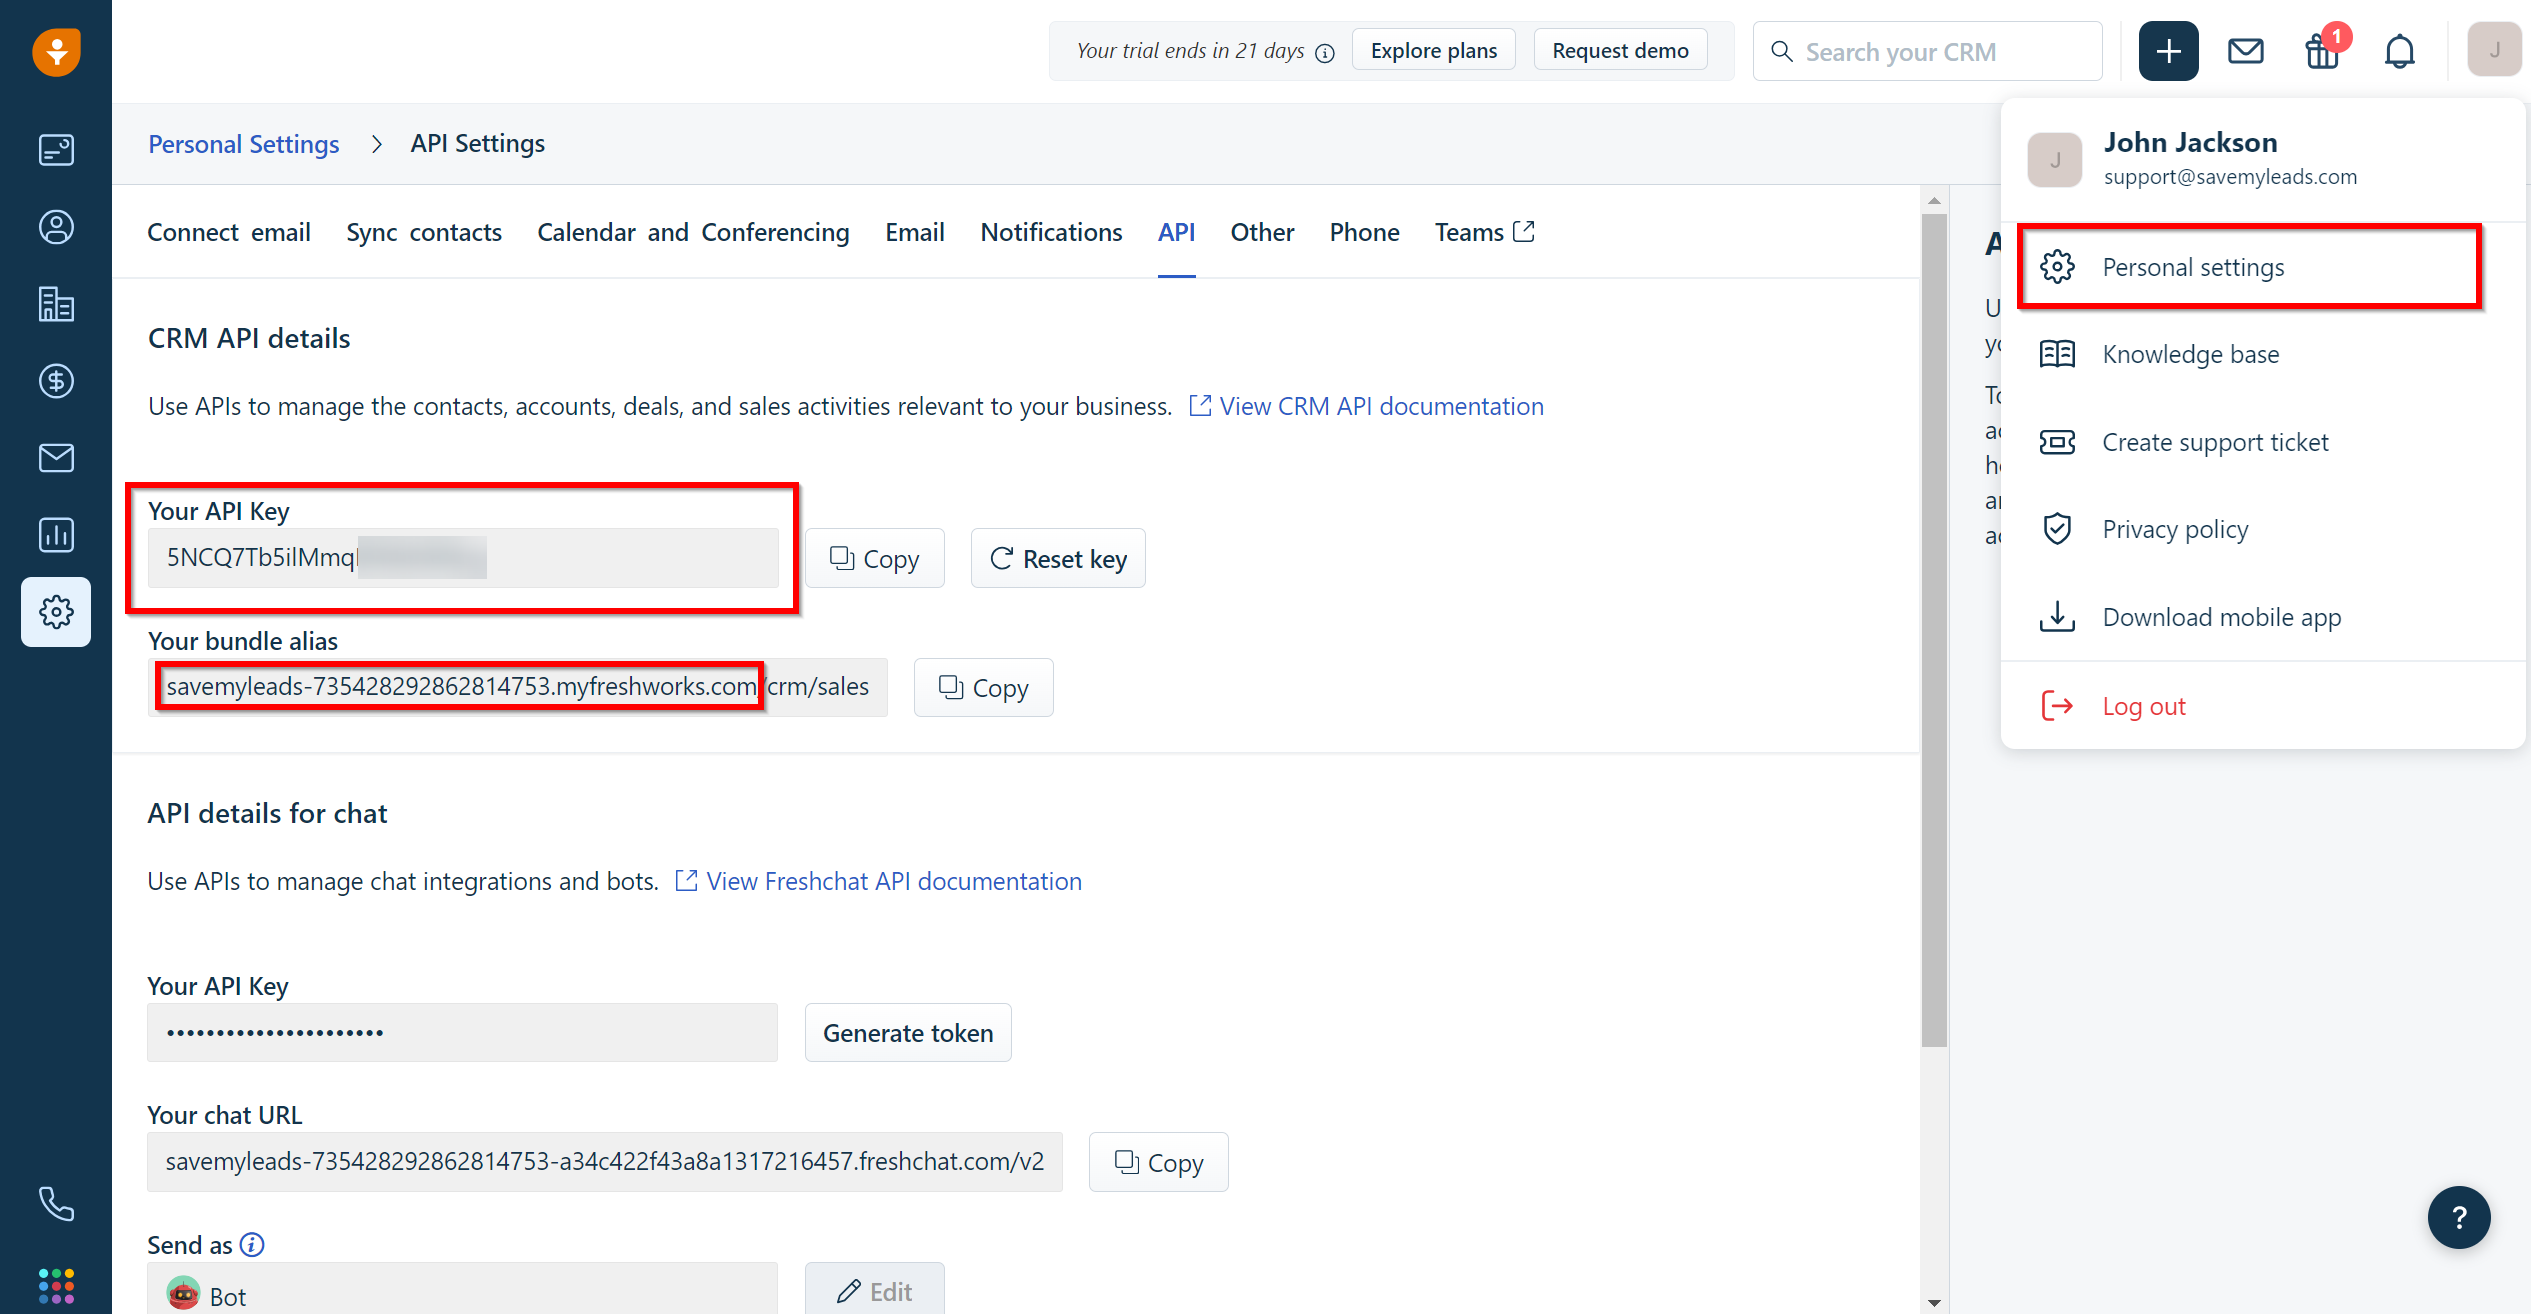This screenshot has width=2531, height=1314.
Task: Open the Freshworks logo home icon
Action: pyautogui.click(x=56, y=51)
